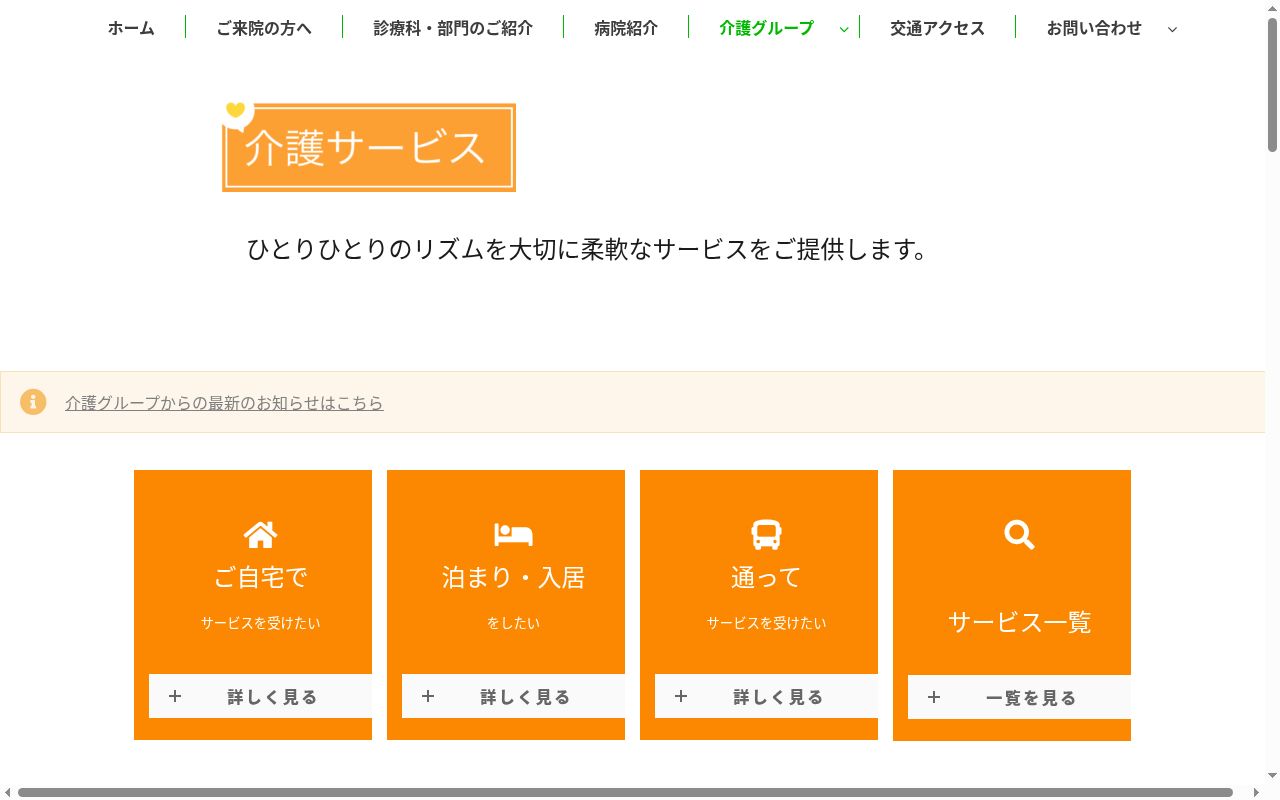Click 詳しく見る under 泊まり・入居
Viewport: 1280px width, 800px height.
513,696
